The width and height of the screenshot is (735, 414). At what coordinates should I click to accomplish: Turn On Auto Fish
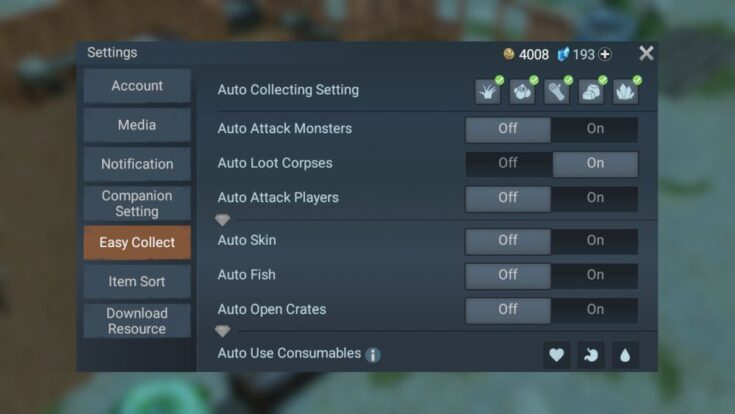[x=595, y=275]
